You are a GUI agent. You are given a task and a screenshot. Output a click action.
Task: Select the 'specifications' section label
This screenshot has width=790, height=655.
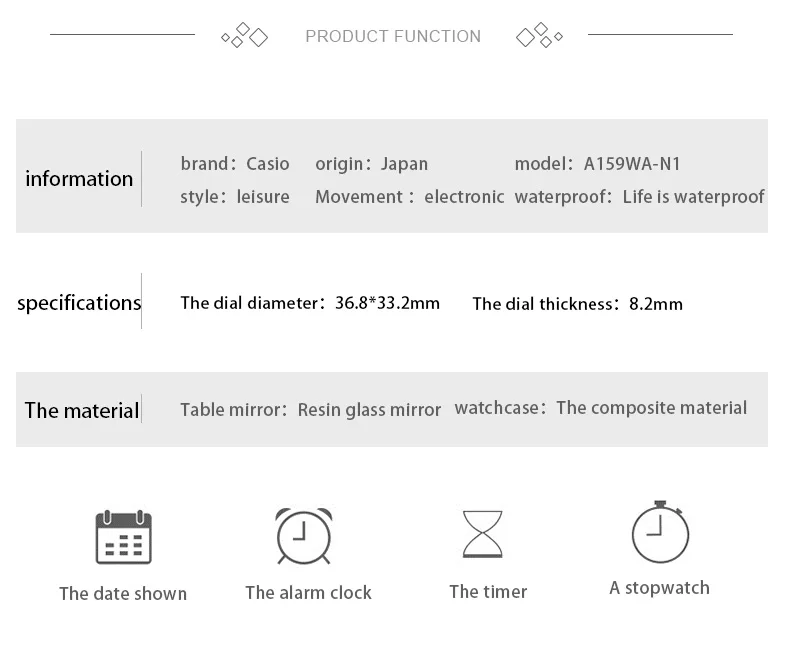(79, 303)
